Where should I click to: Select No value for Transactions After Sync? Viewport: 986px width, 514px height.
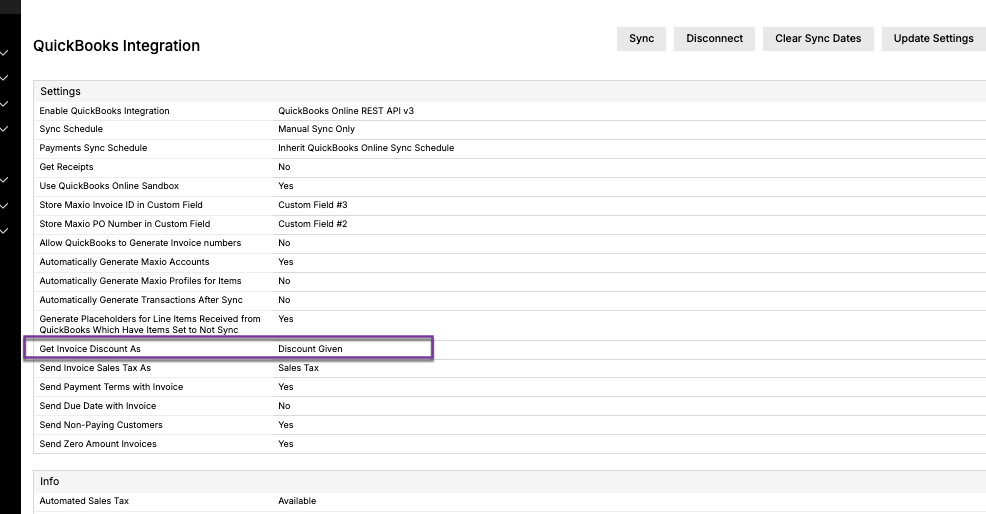(x=284, y=299)
